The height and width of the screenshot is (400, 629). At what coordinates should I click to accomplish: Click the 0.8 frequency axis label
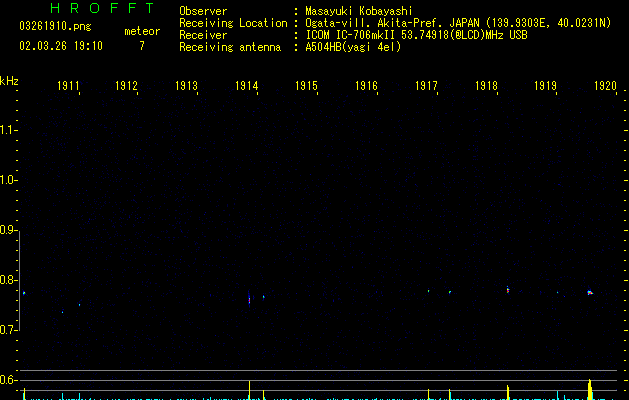tap(7, 280)
